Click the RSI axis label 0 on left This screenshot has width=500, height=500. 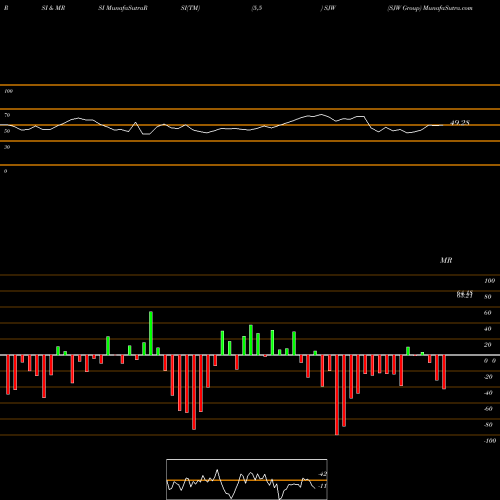(5, 171)
